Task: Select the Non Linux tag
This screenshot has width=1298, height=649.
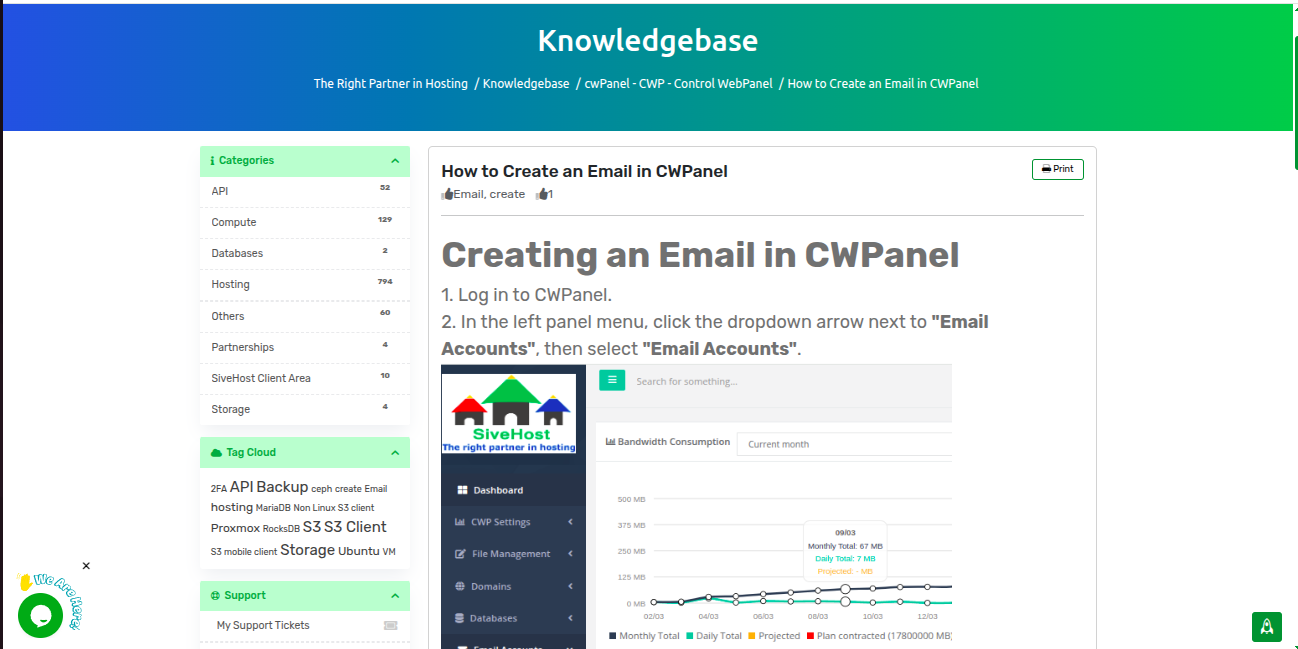Action: (x=314, y=508)
